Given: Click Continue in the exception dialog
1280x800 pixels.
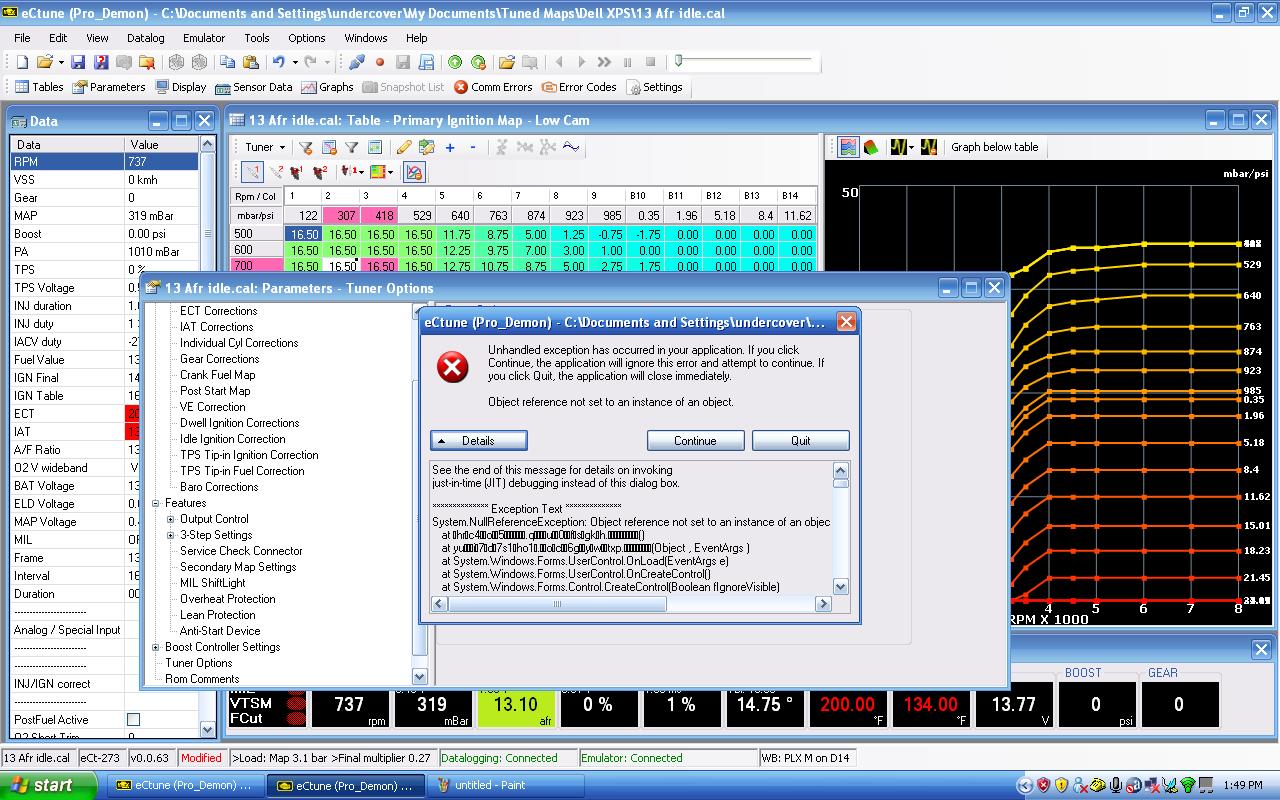Looking at the screenshot, I should [x=695, y=441].
